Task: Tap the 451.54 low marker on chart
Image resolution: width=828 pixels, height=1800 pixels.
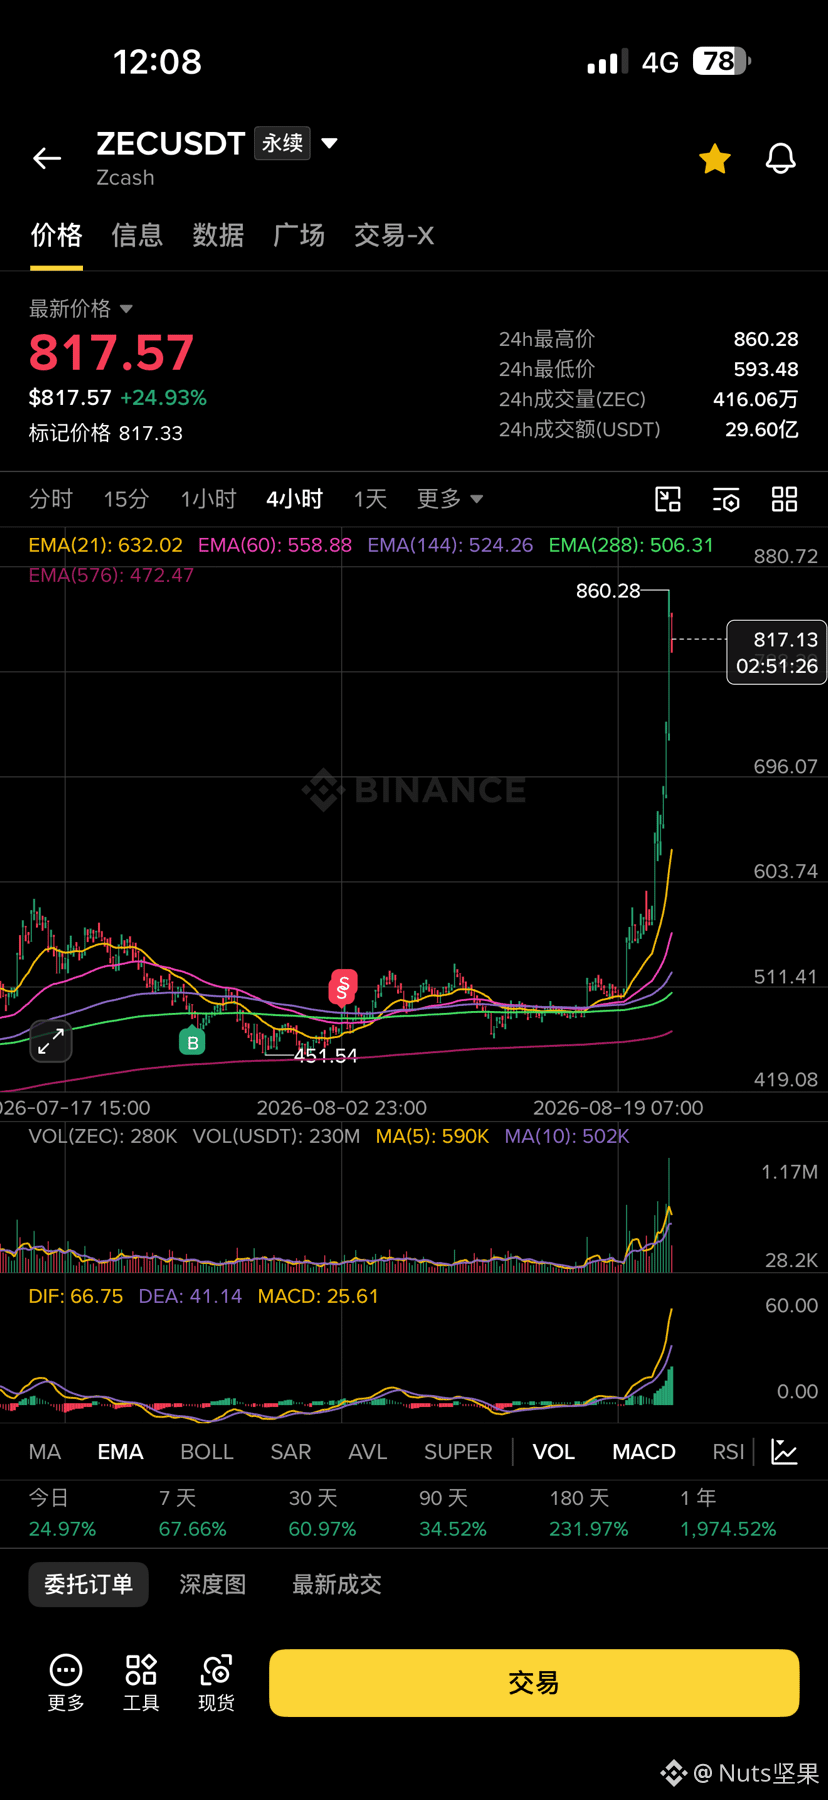Action: pos(326,1055)
